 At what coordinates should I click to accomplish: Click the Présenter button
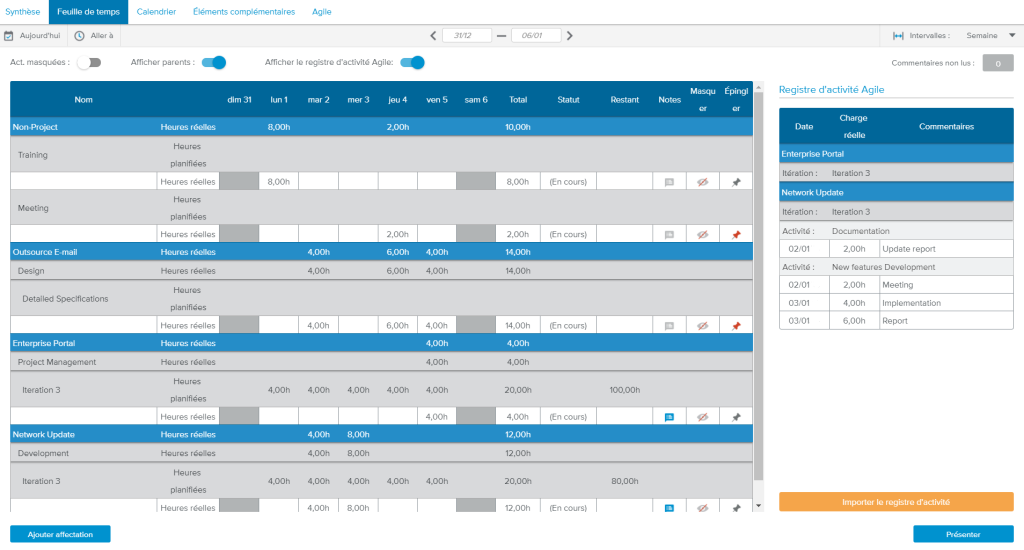point(963,534)
